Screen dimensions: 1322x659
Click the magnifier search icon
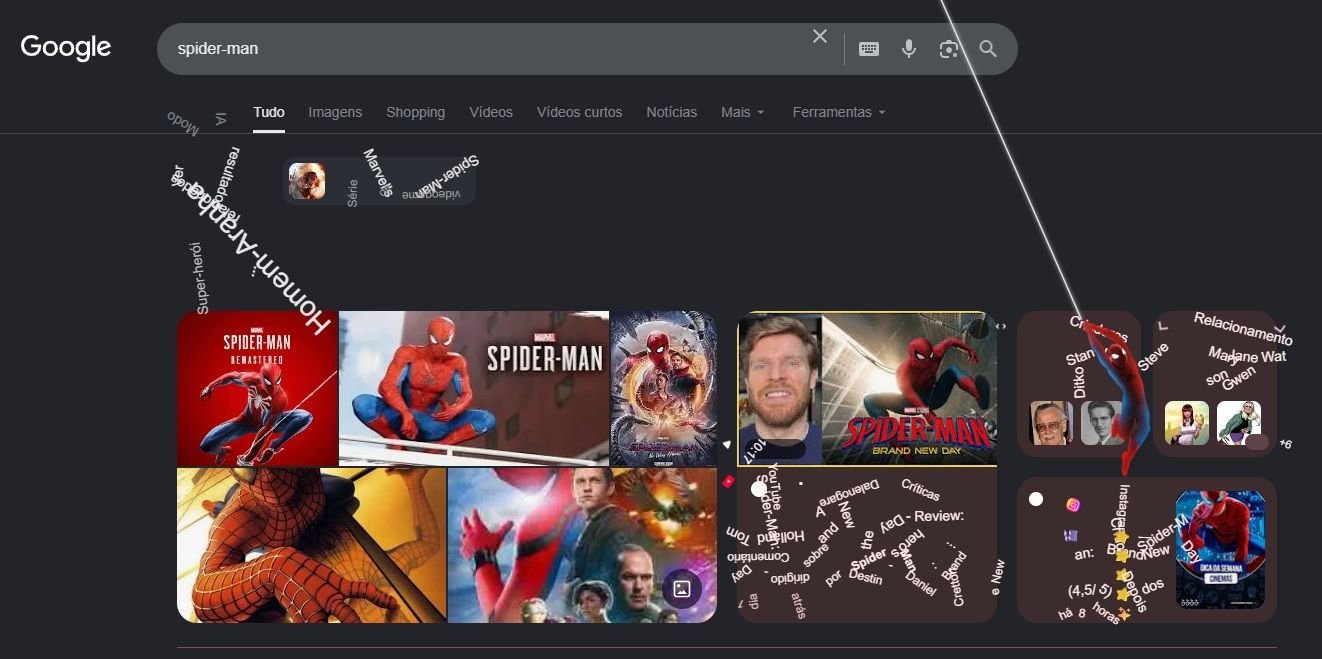(x=988, y=48)
